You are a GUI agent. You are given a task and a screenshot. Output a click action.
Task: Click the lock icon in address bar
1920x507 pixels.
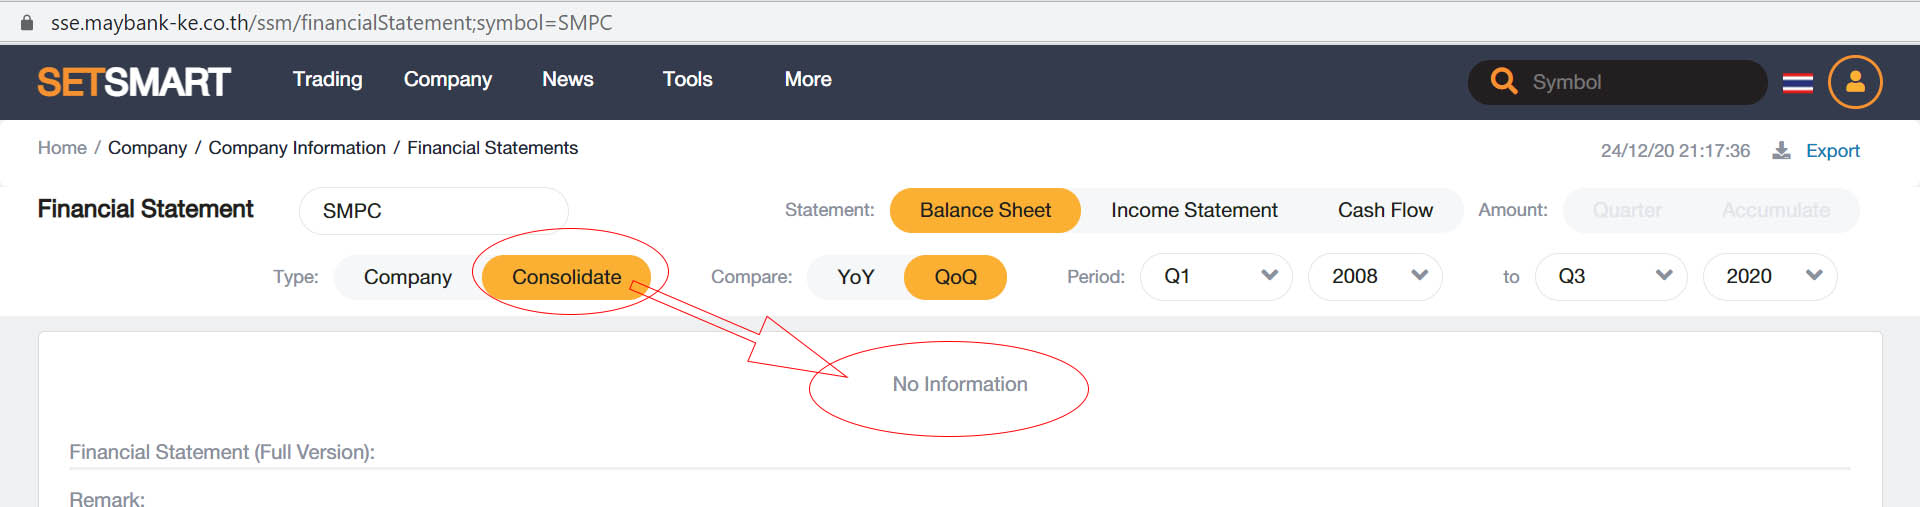pos(27,22)
